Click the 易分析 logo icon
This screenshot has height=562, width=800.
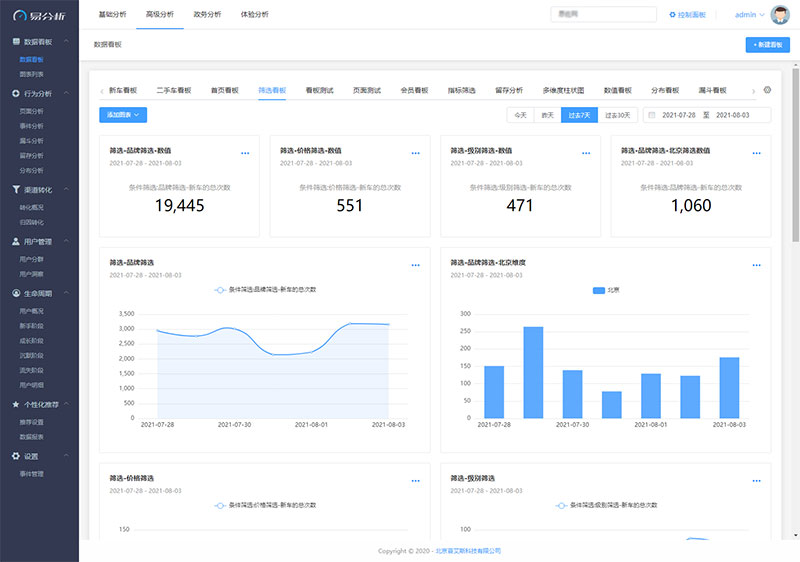coord(19,15)
